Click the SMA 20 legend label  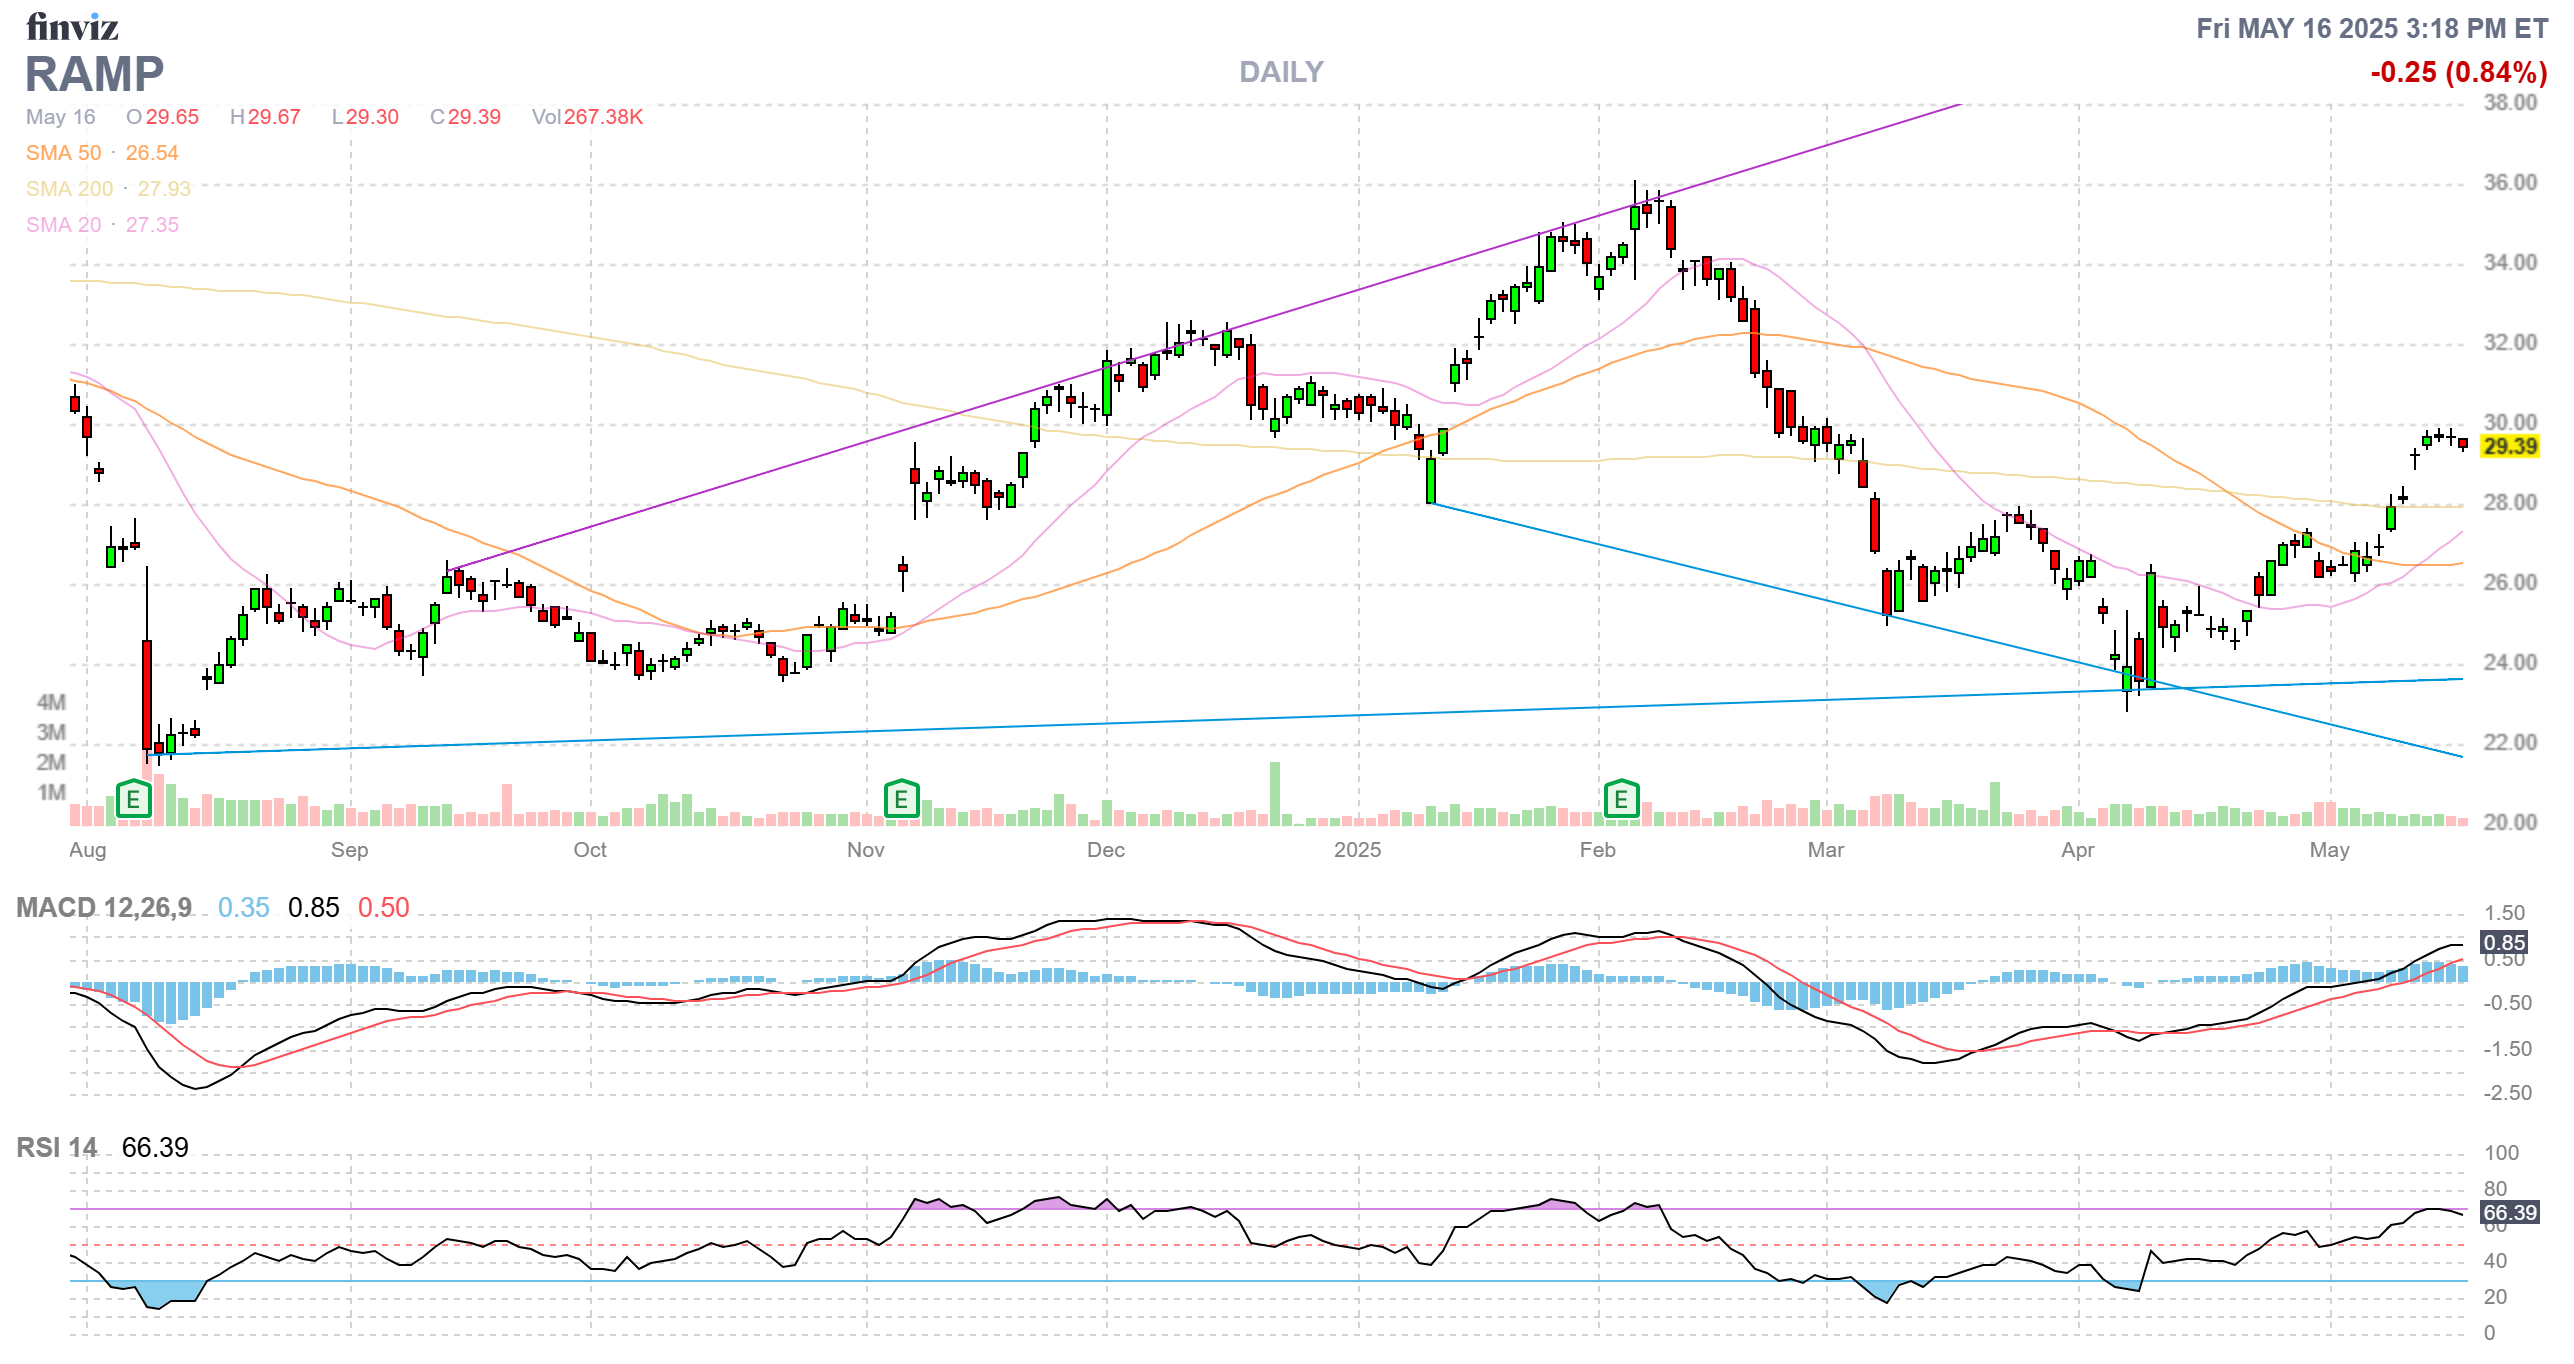[x=63, y=225]
